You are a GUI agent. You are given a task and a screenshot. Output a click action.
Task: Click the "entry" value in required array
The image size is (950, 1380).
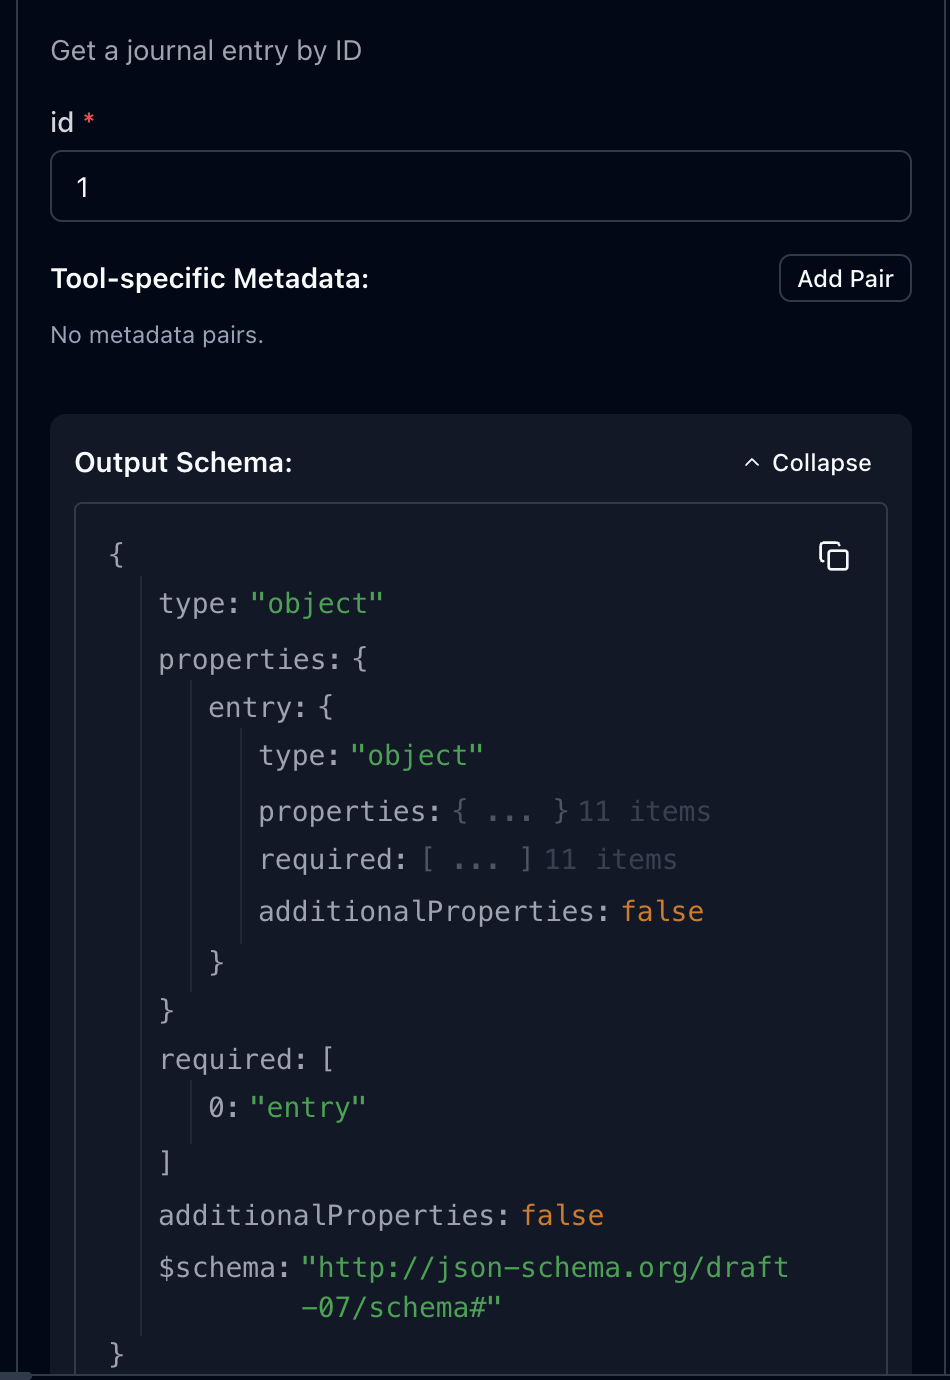click(x=308, y=1108)
